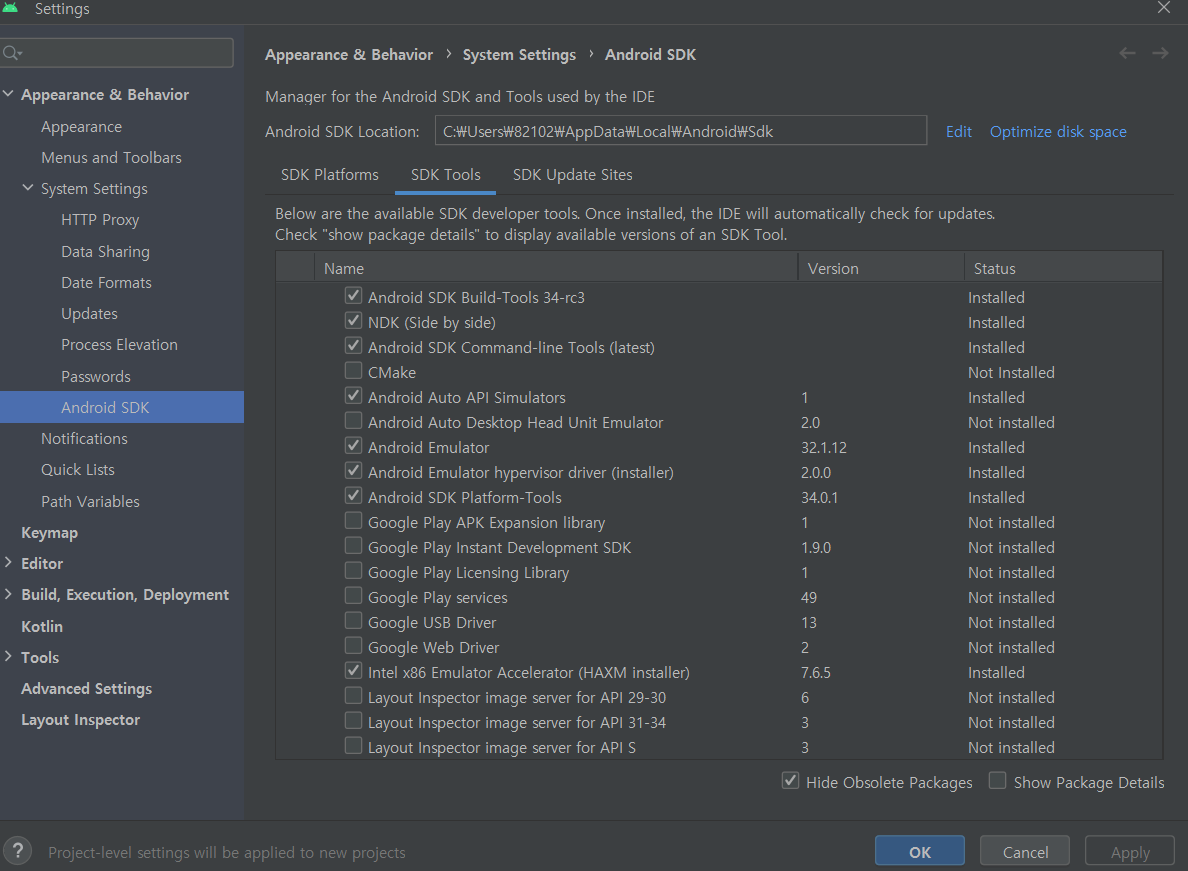This screenshot has height=871, width=1188.
Task: Select Kotlin settings page
Action: pyautogui.click(x=42, y=626)
